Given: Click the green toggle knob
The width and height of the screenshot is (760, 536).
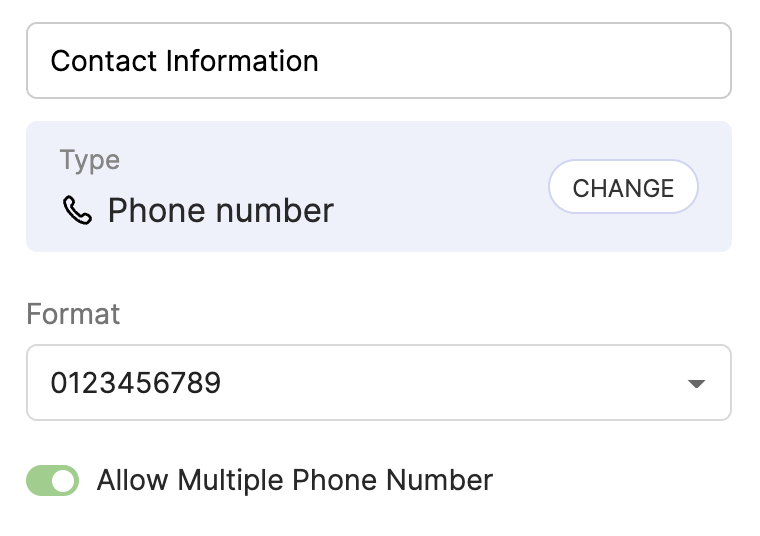Looking at the screenshot, I should (64, 481).
